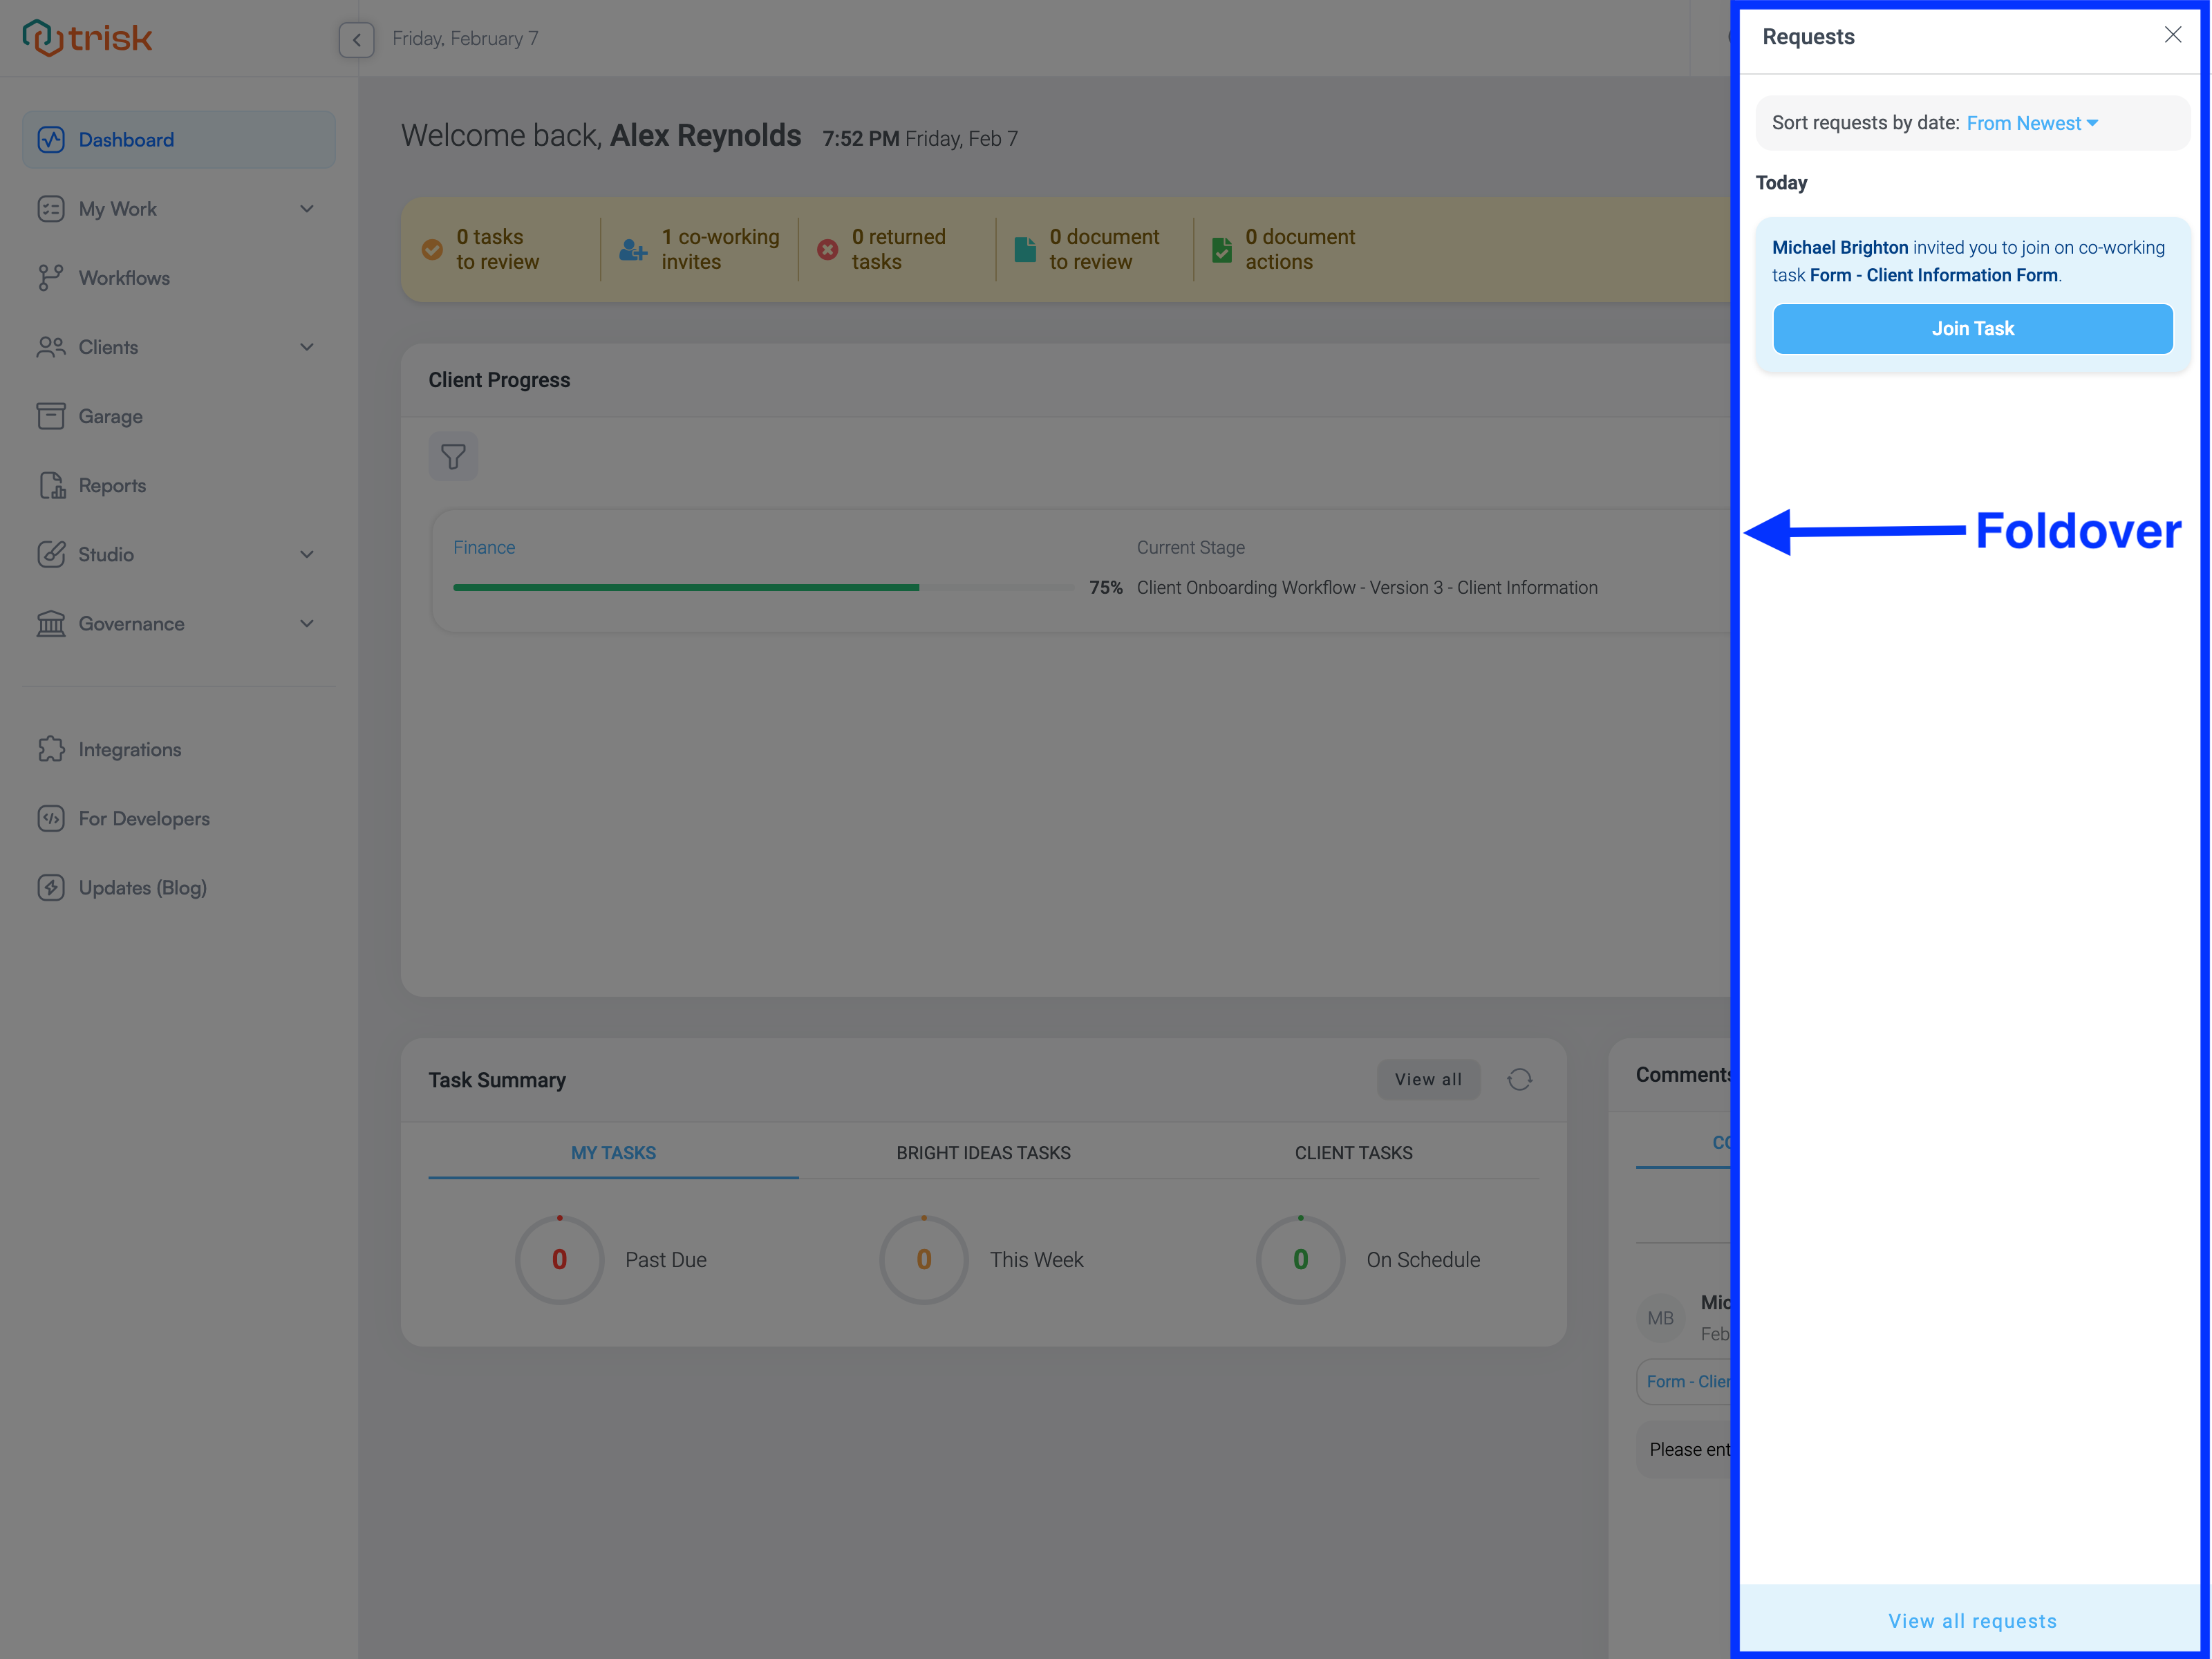Viewport: 2212px width, 1659px height.
Task: Open Dashboard in the sidebar
Action: coord(178,140)
